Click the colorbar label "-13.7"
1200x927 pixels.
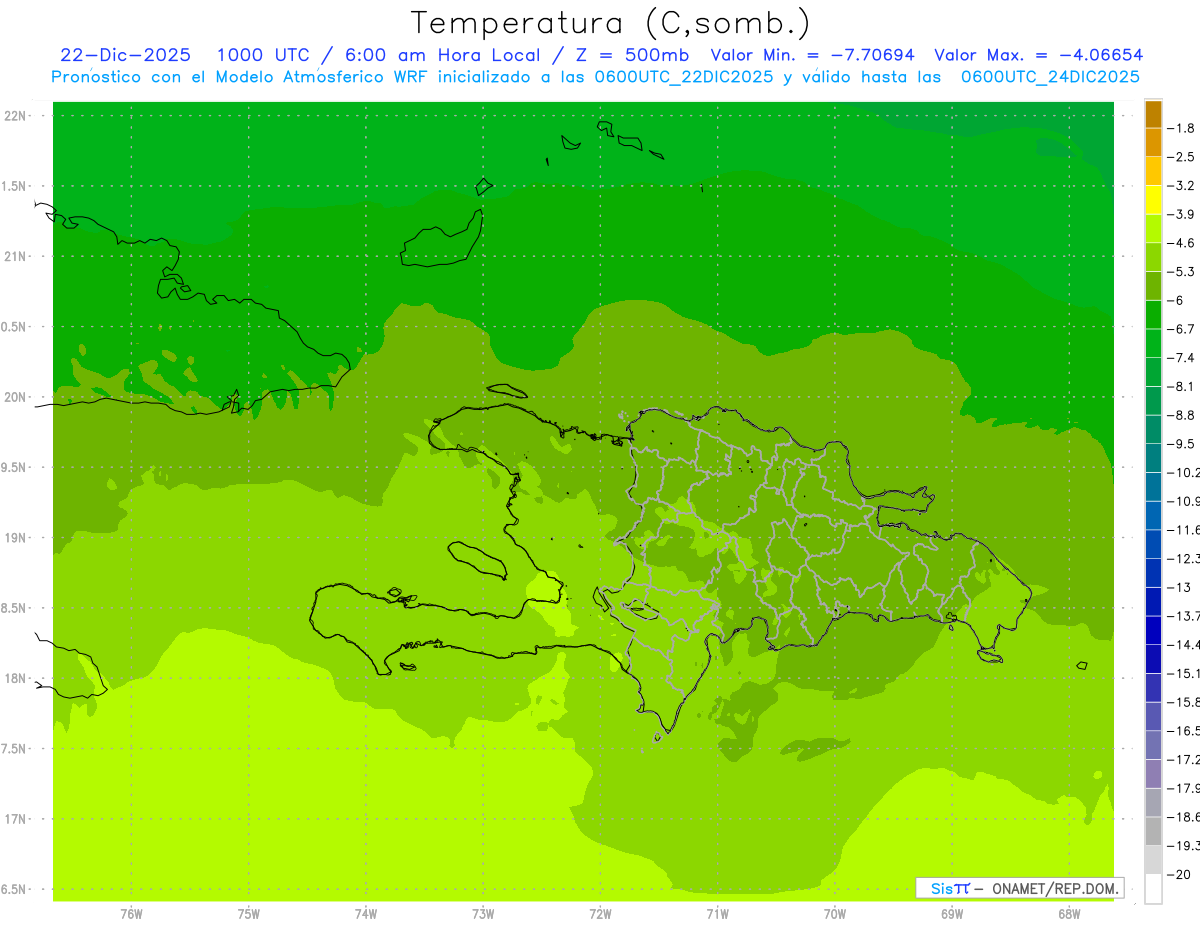[x=1184, y=616]
